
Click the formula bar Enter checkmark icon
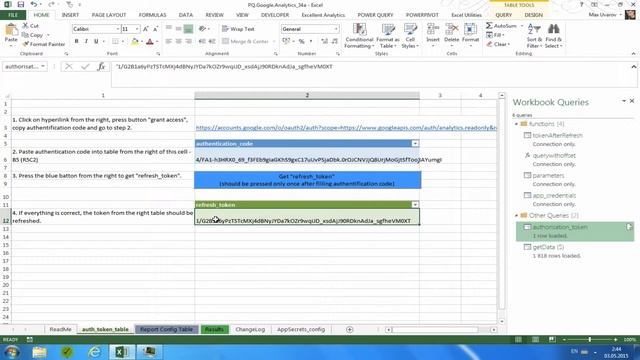point(85,67)
